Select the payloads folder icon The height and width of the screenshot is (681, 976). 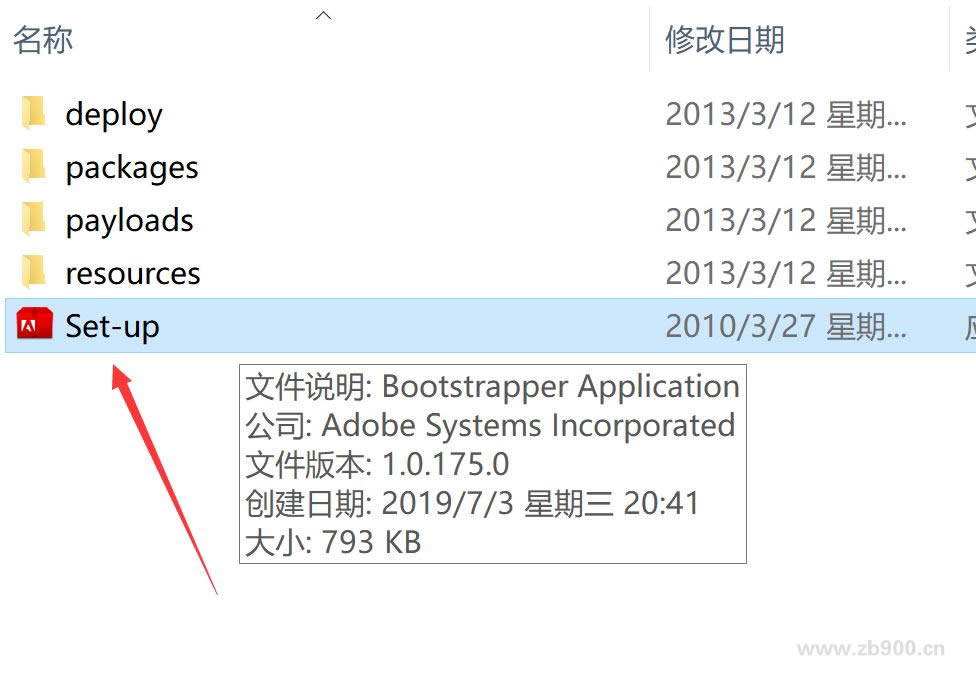(34, 219)
